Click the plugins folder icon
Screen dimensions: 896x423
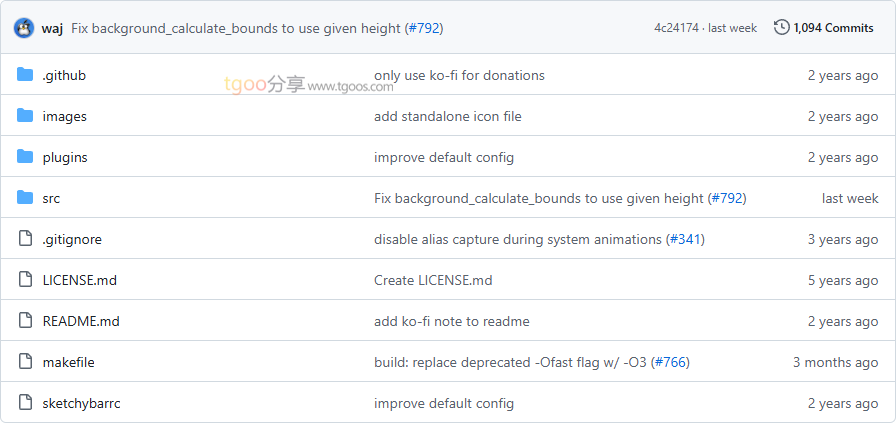tap(25, 157)
